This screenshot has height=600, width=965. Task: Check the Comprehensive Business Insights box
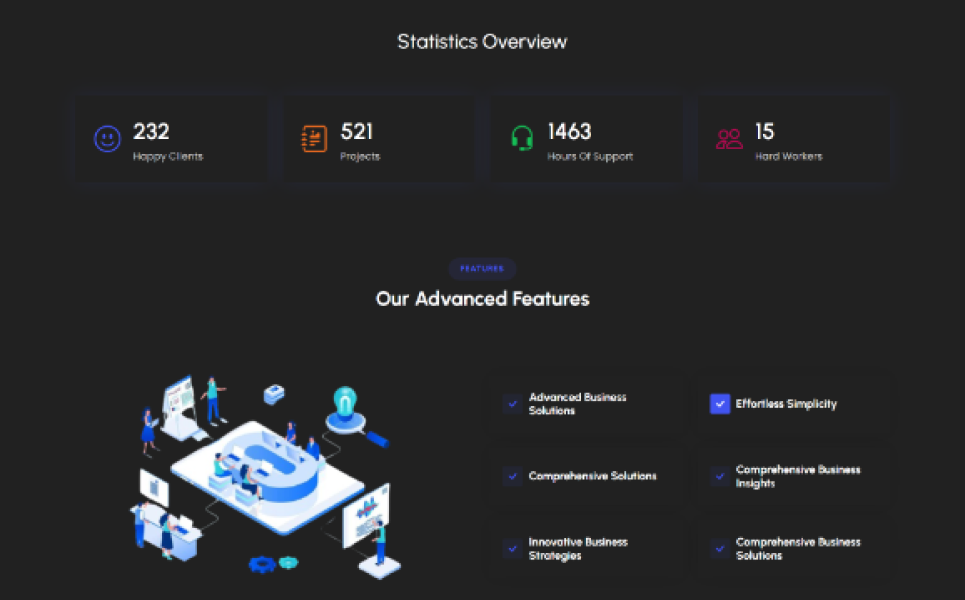720,476
